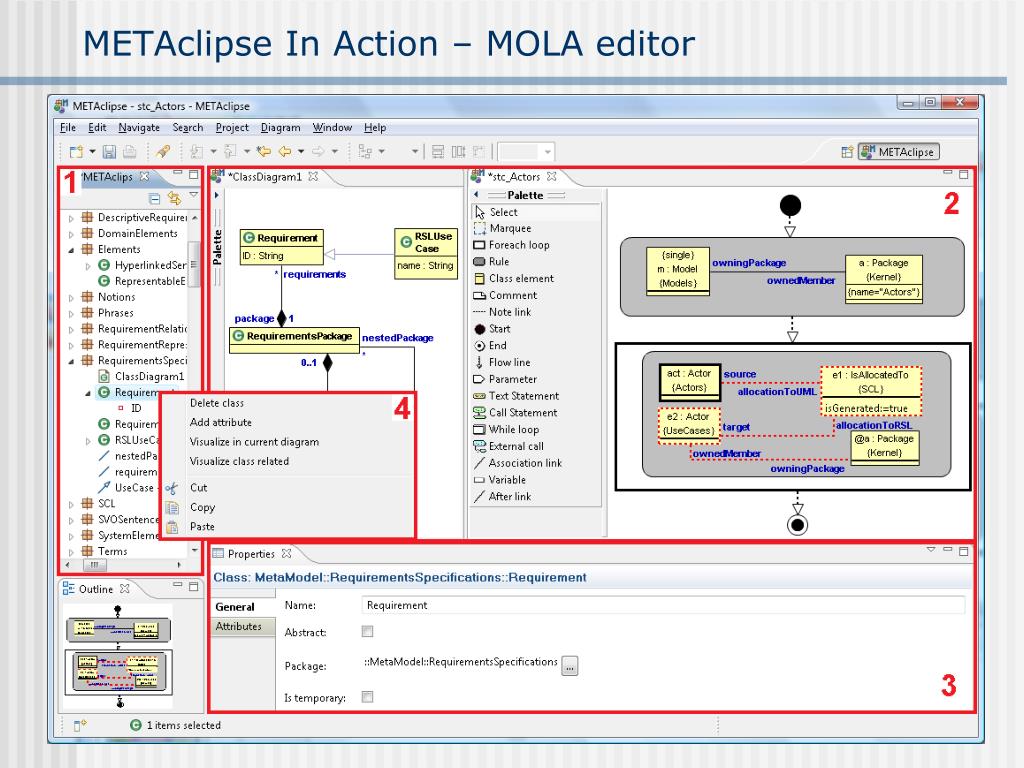Image resolution: width=1024 pixels, height=768 pixels.
Task: Select the Call Statement tool
Action: tap(515, 413)
